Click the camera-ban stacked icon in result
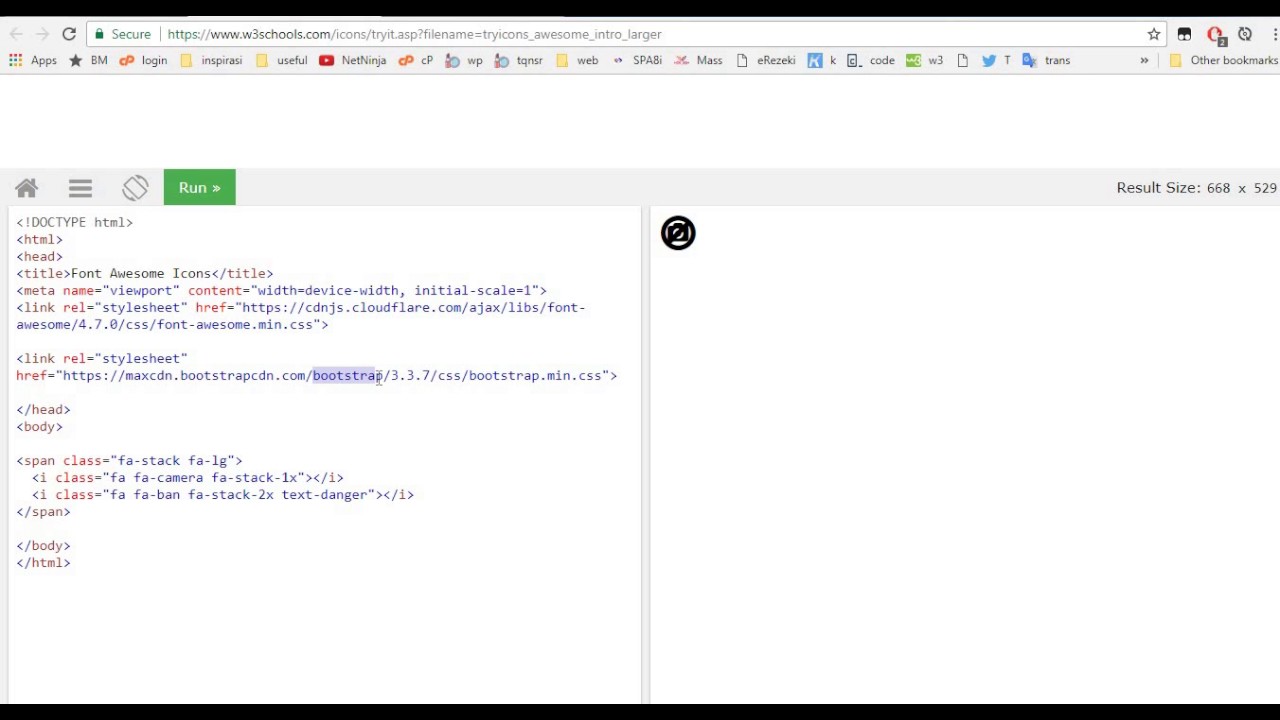Viewport: 1280px width, 720px height. (678, 233)
